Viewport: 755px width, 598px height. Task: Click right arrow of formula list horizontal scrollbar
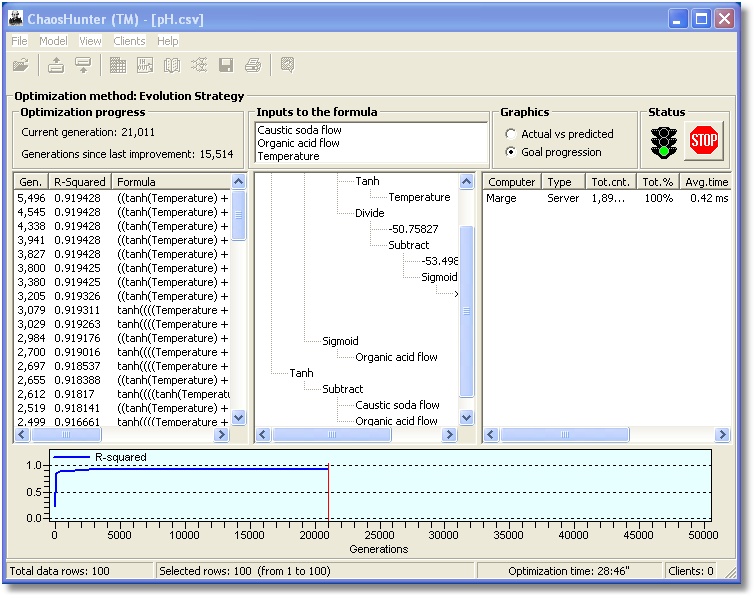(221, 435)
